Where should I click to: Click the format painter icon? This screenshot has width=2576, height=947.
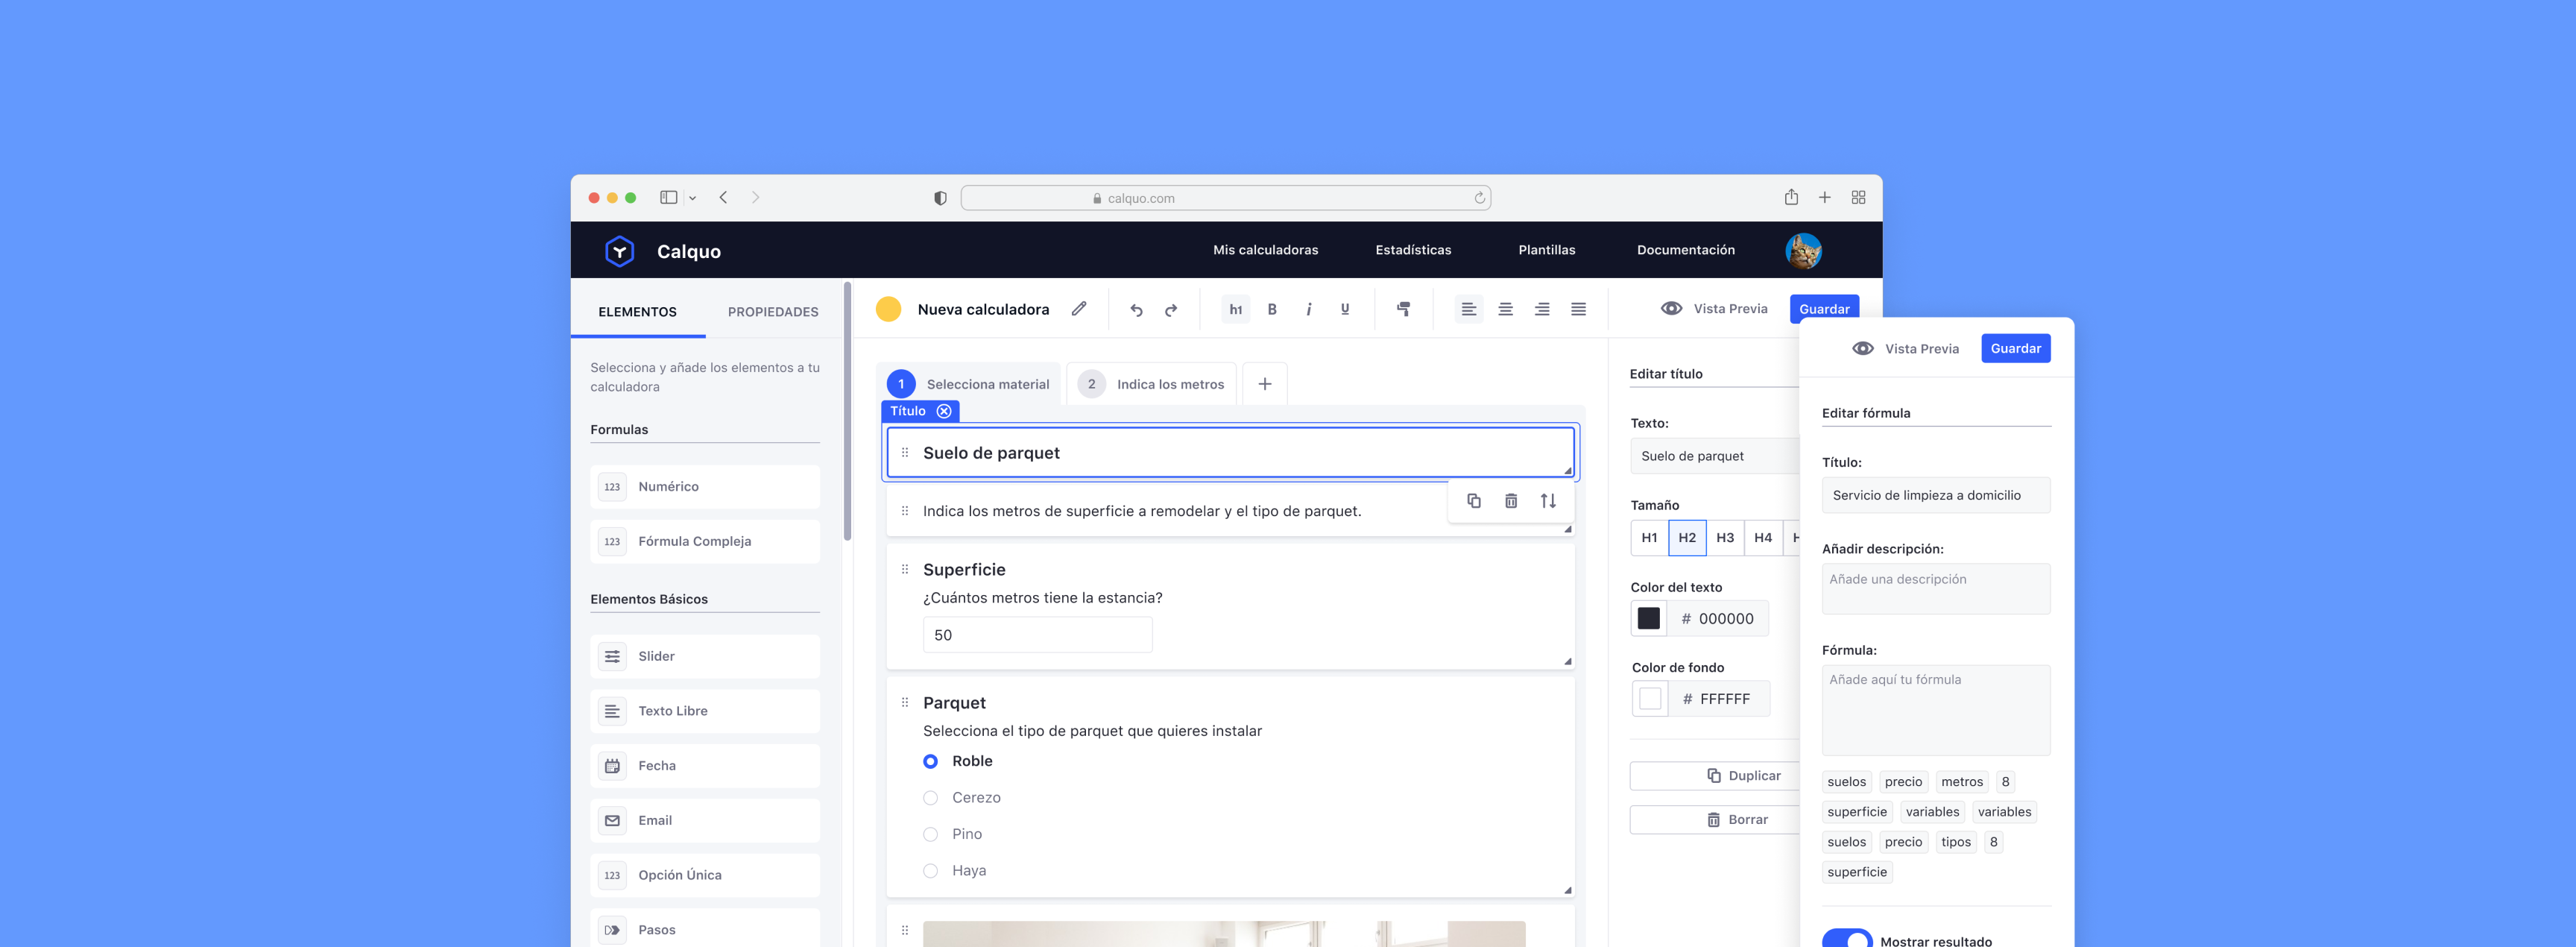coord(1404,309)
